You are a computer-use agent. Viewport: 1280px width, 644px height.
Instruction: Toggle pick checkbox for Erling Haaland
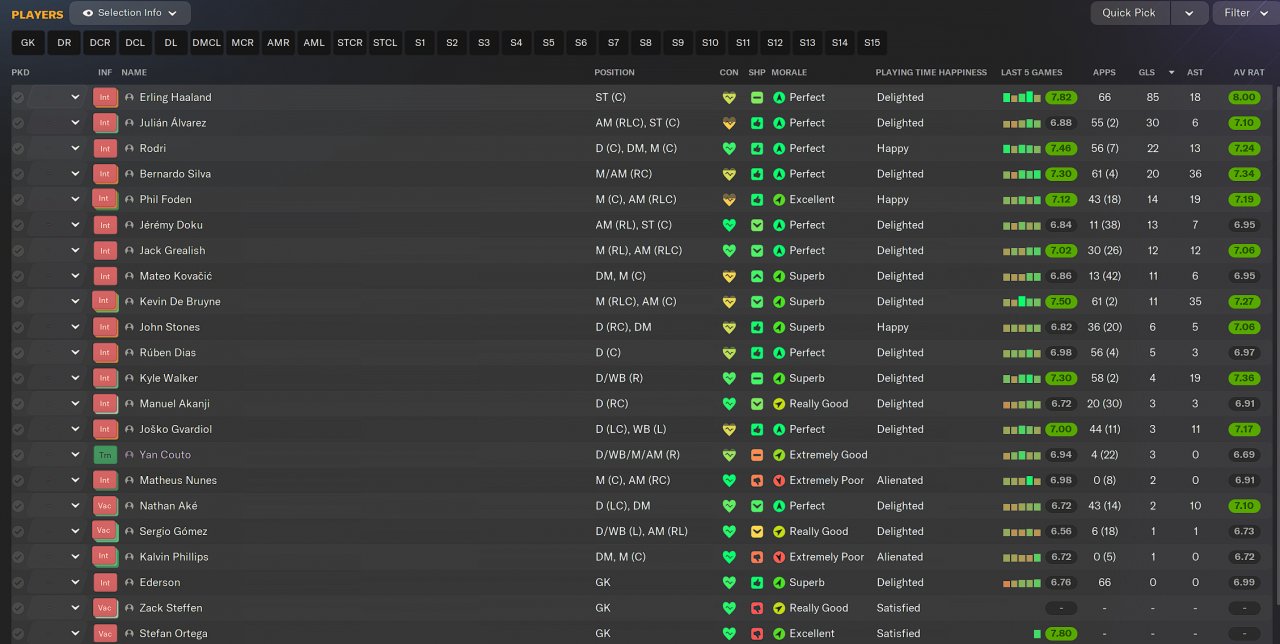point(18,98)
